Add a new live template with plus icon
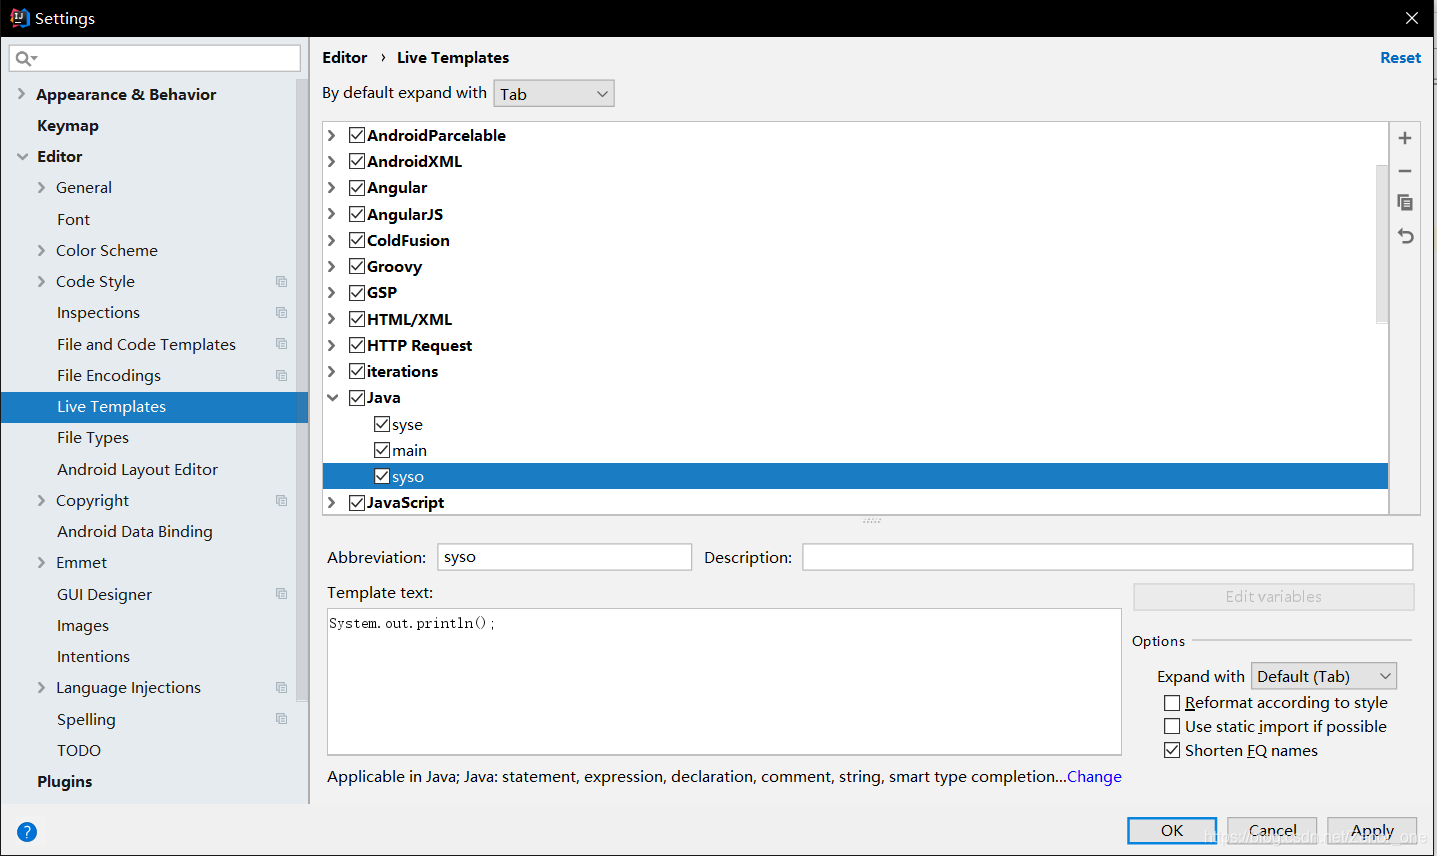1437x856 pixels. coord(1404,138)
